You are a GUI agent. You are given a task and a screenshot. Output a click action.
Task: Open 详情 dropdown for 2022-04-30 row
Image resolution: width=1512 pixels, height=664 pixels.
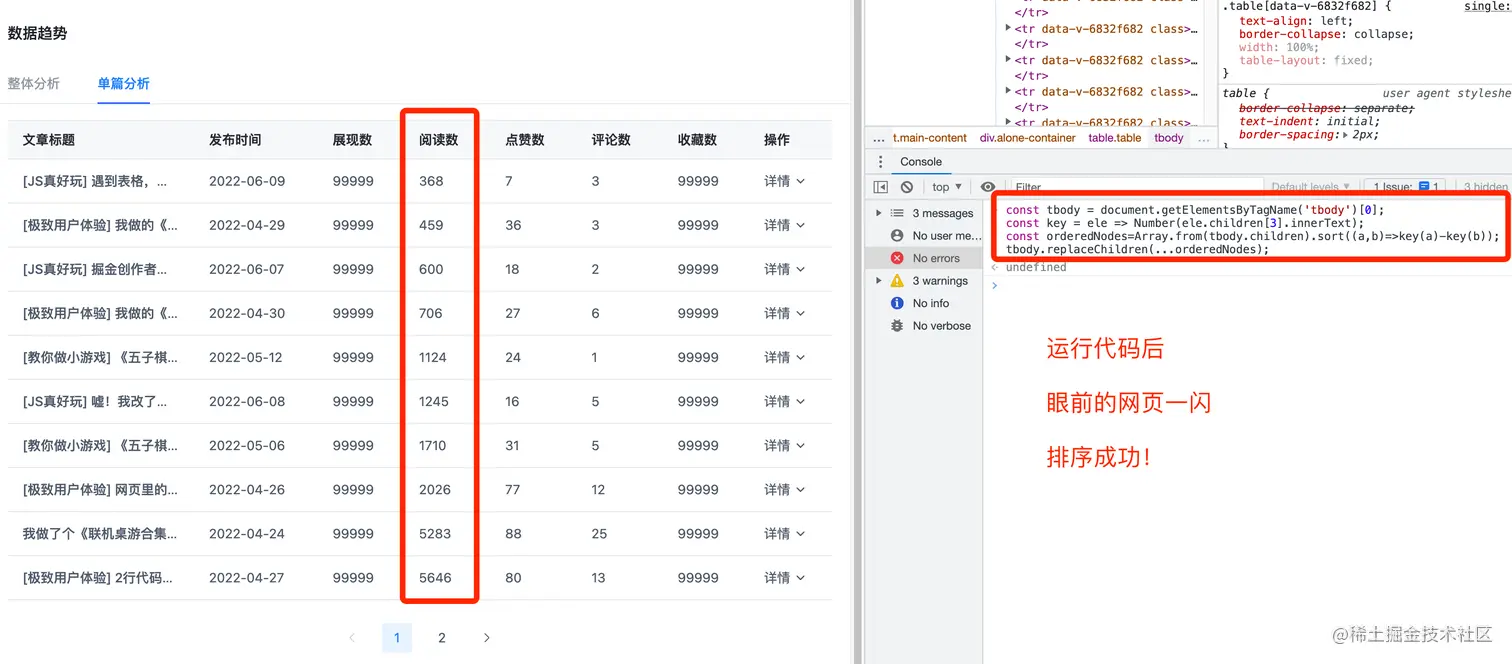click(785, 313)
